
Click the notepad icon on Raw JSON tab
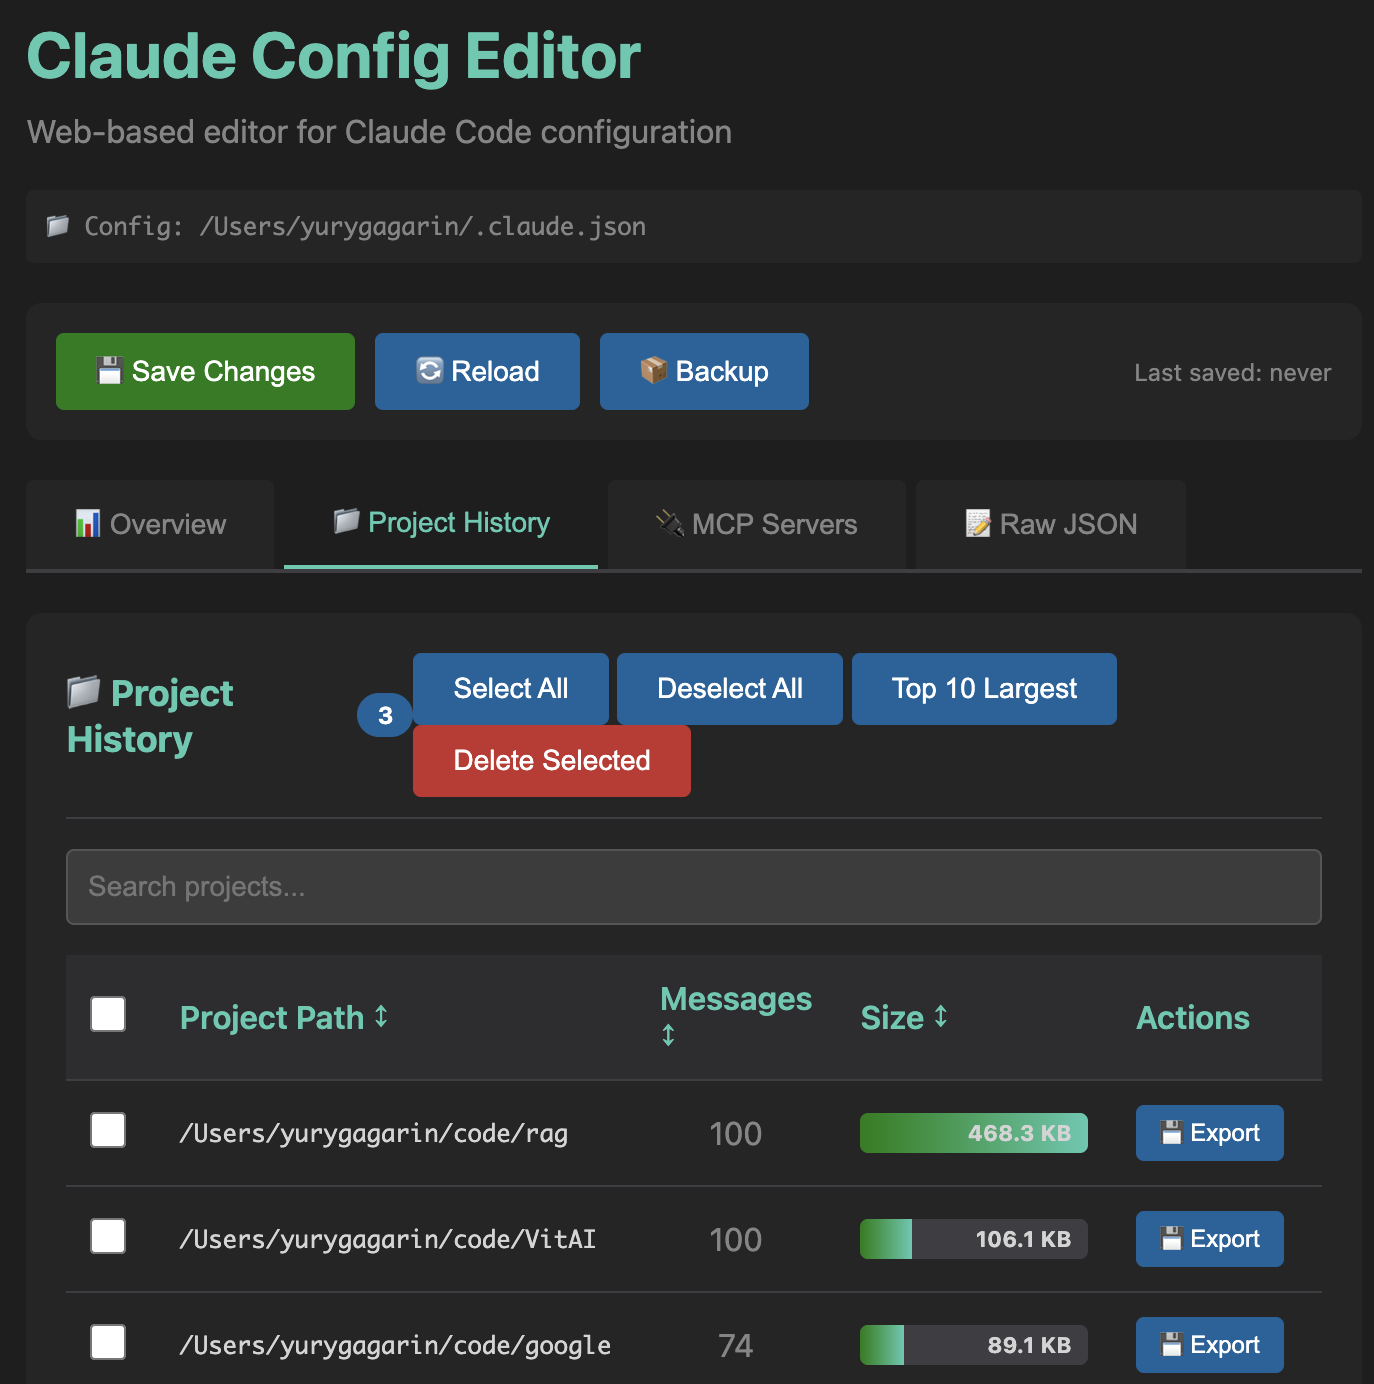tap(978, 523)
